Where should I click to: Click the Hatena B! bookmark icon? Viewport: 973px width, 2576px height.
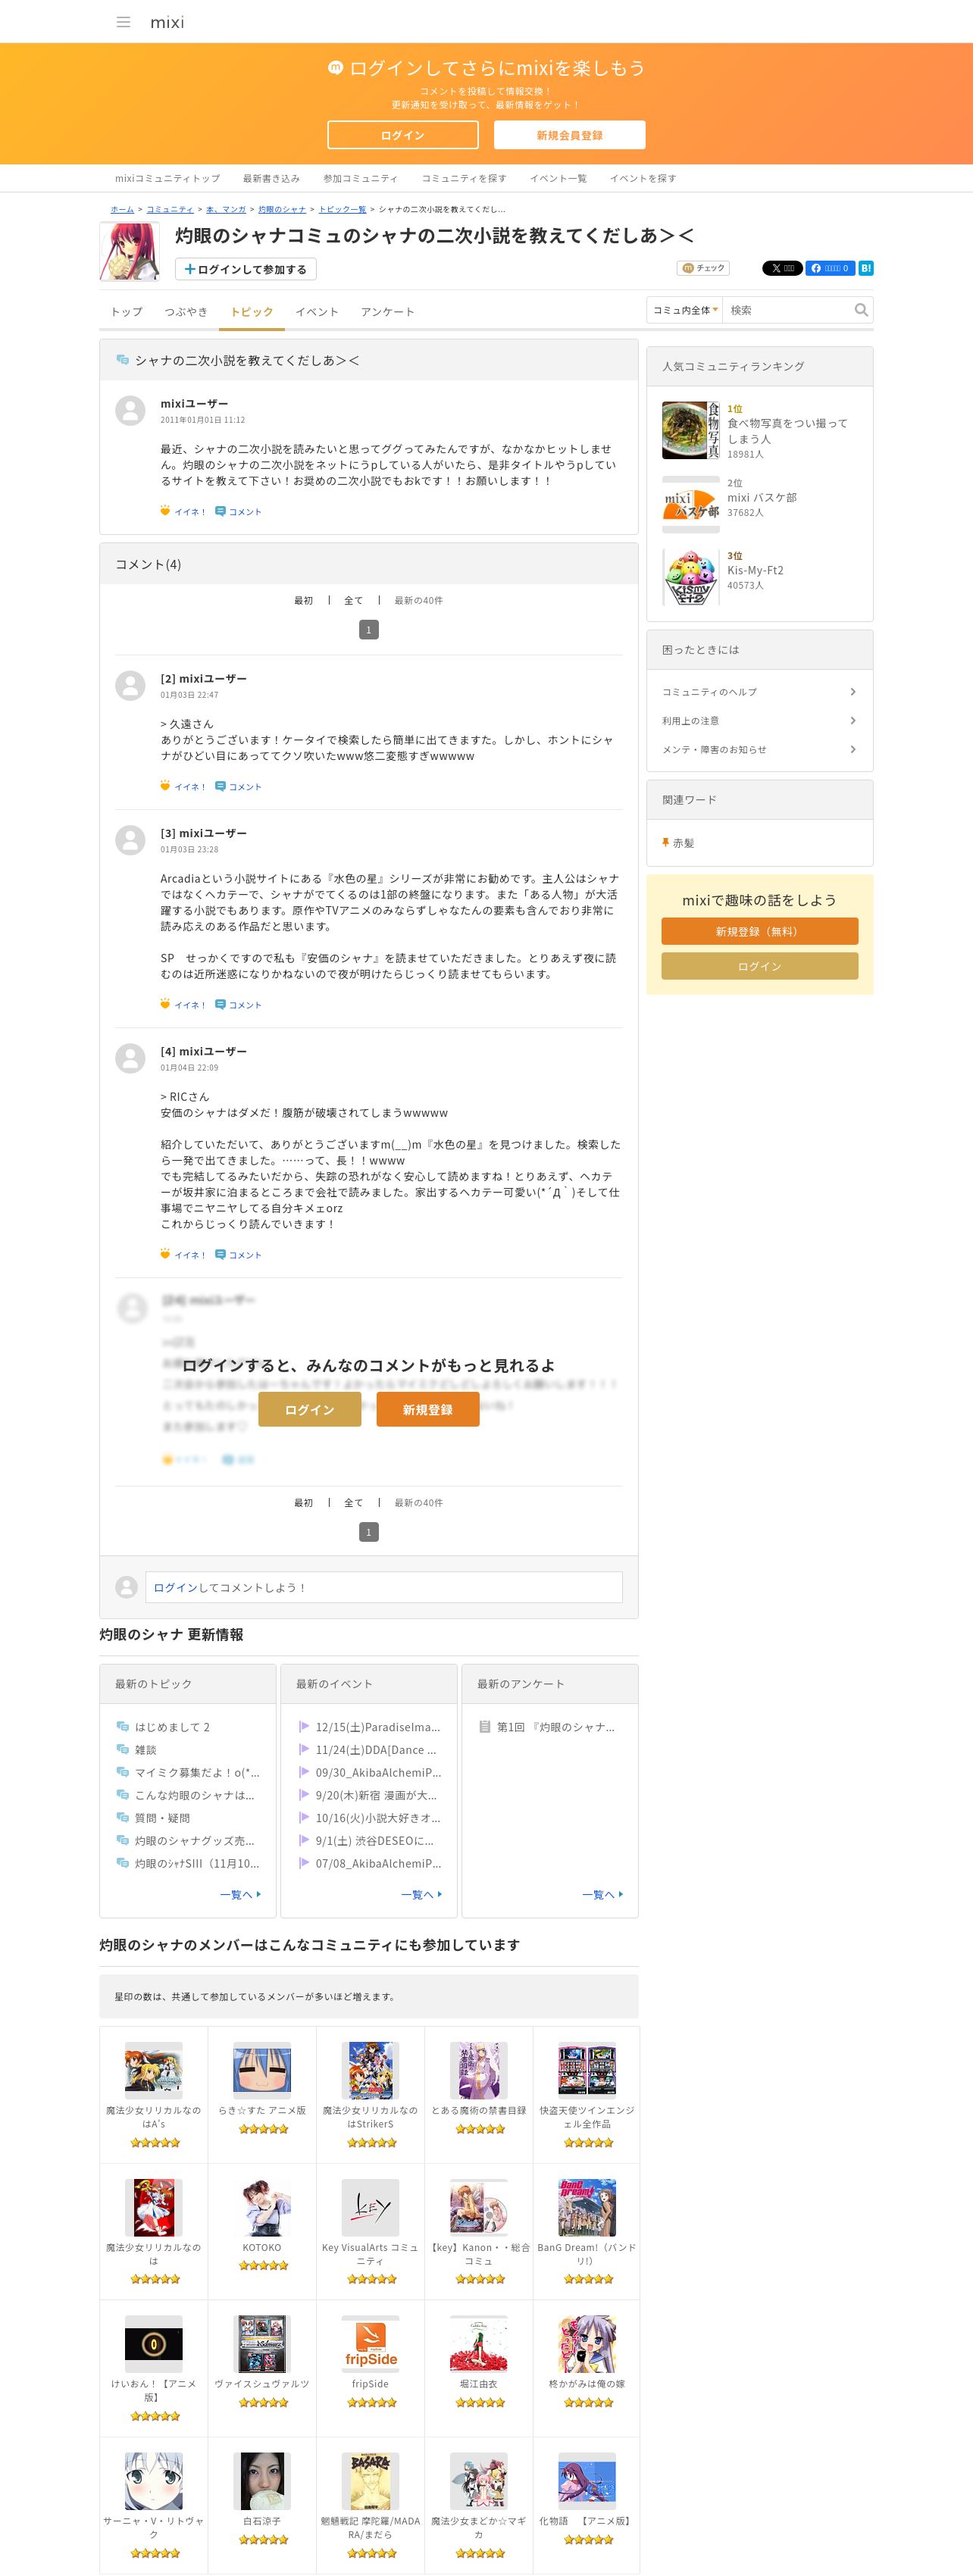[866, 268]
